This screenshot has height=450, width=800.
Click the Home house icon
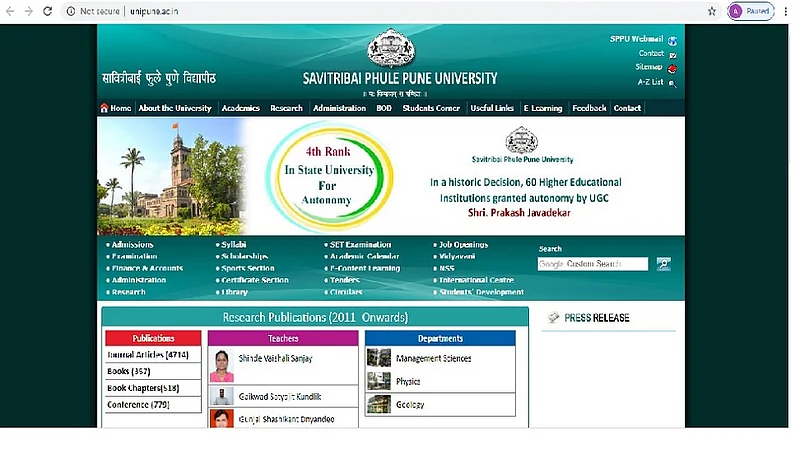coord(104,108)
